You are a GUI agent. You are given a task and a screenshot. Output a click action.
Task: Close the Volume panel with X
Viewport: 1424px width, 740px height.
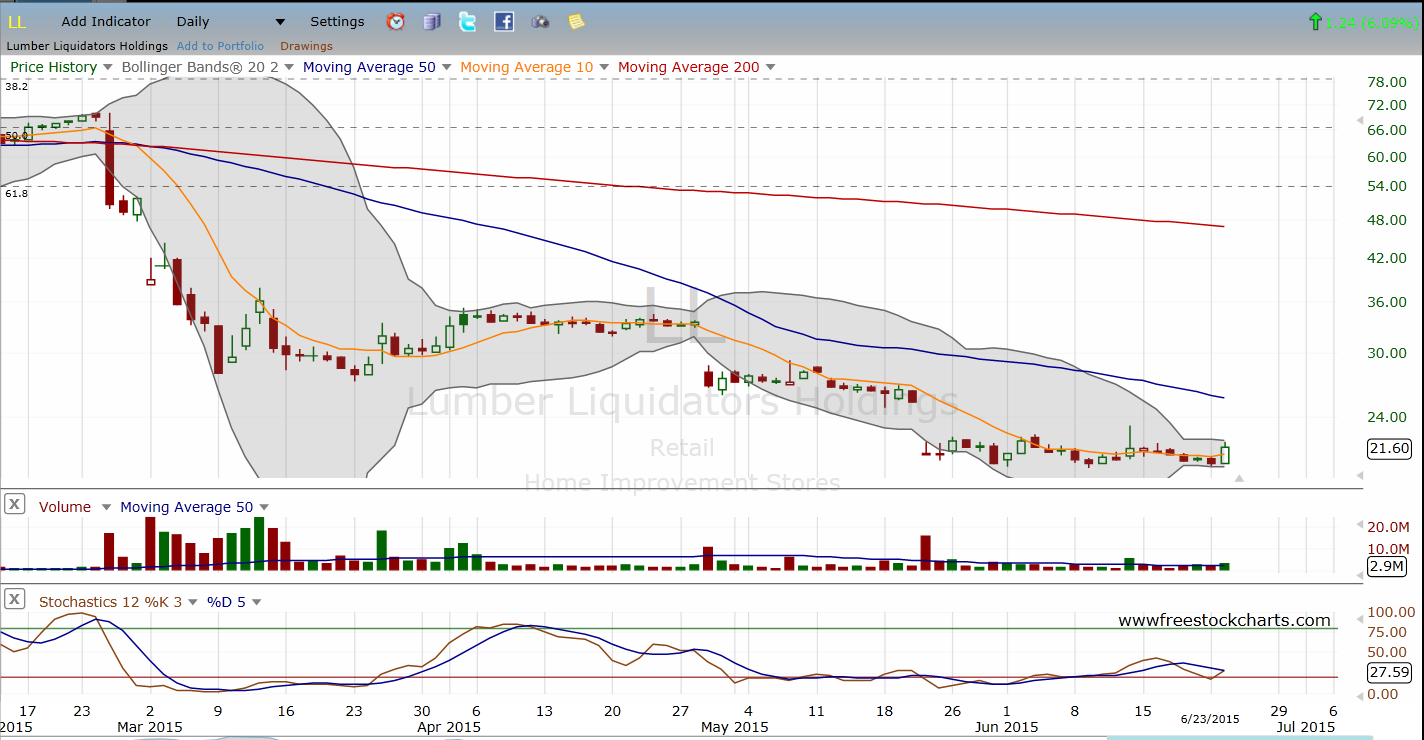pyautogui.click(x=15, y=505)
